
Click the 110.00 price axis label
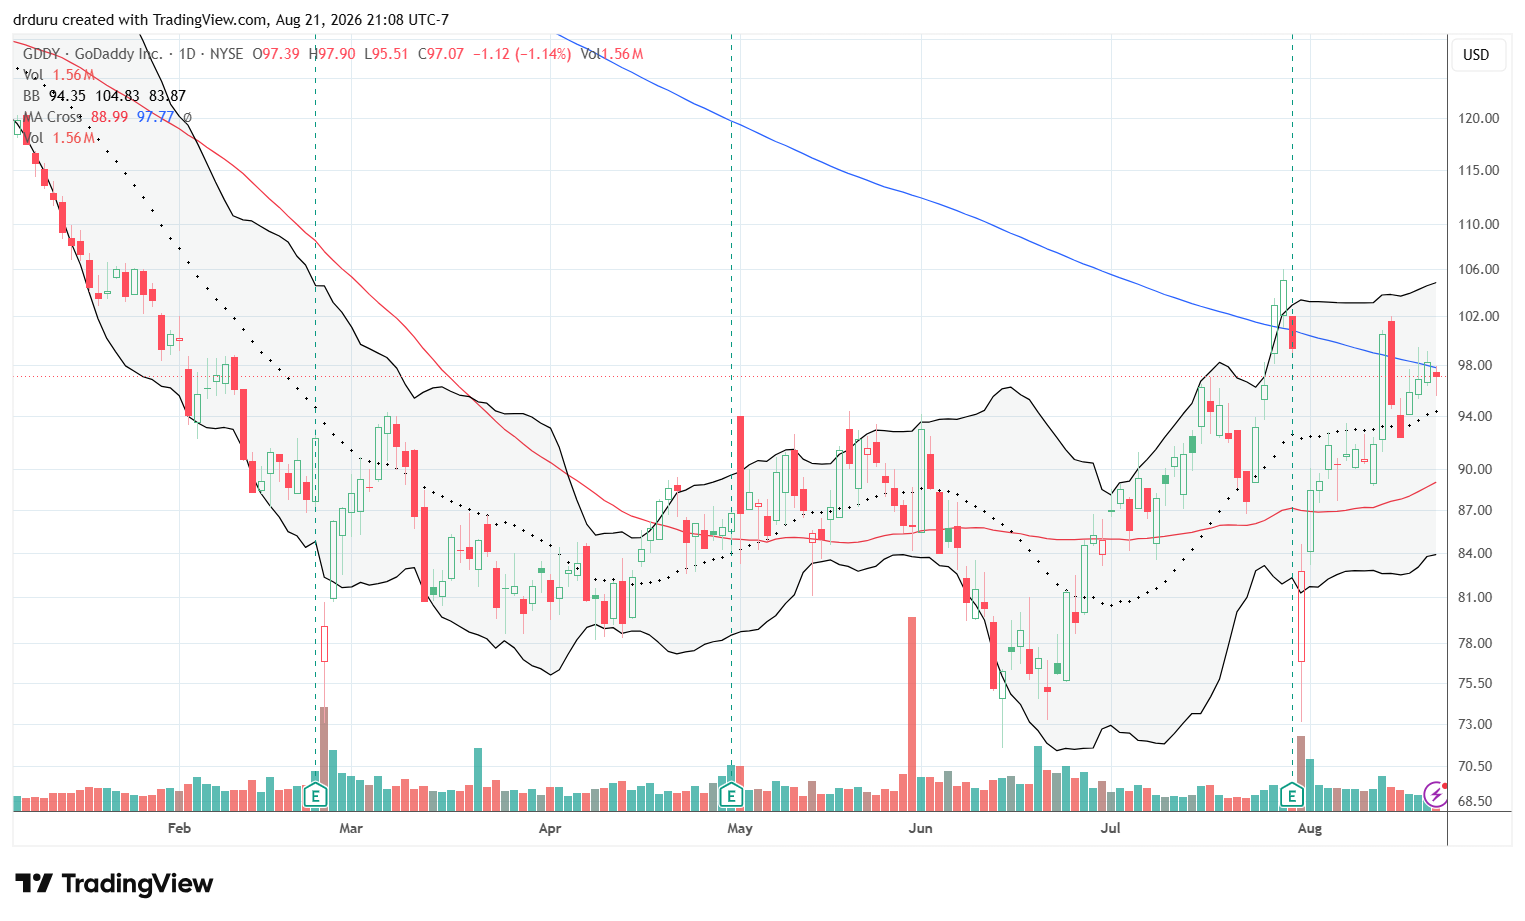[x=1478, y=224]
